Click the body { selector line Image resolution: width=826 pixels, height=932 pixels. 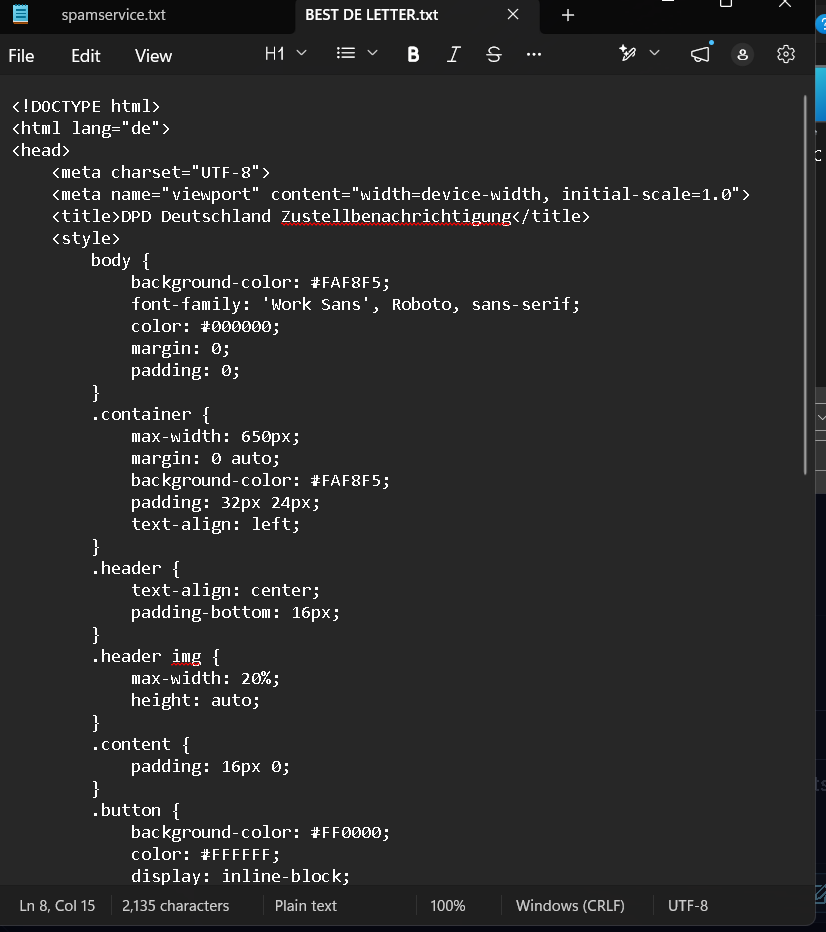click(120, 260)
